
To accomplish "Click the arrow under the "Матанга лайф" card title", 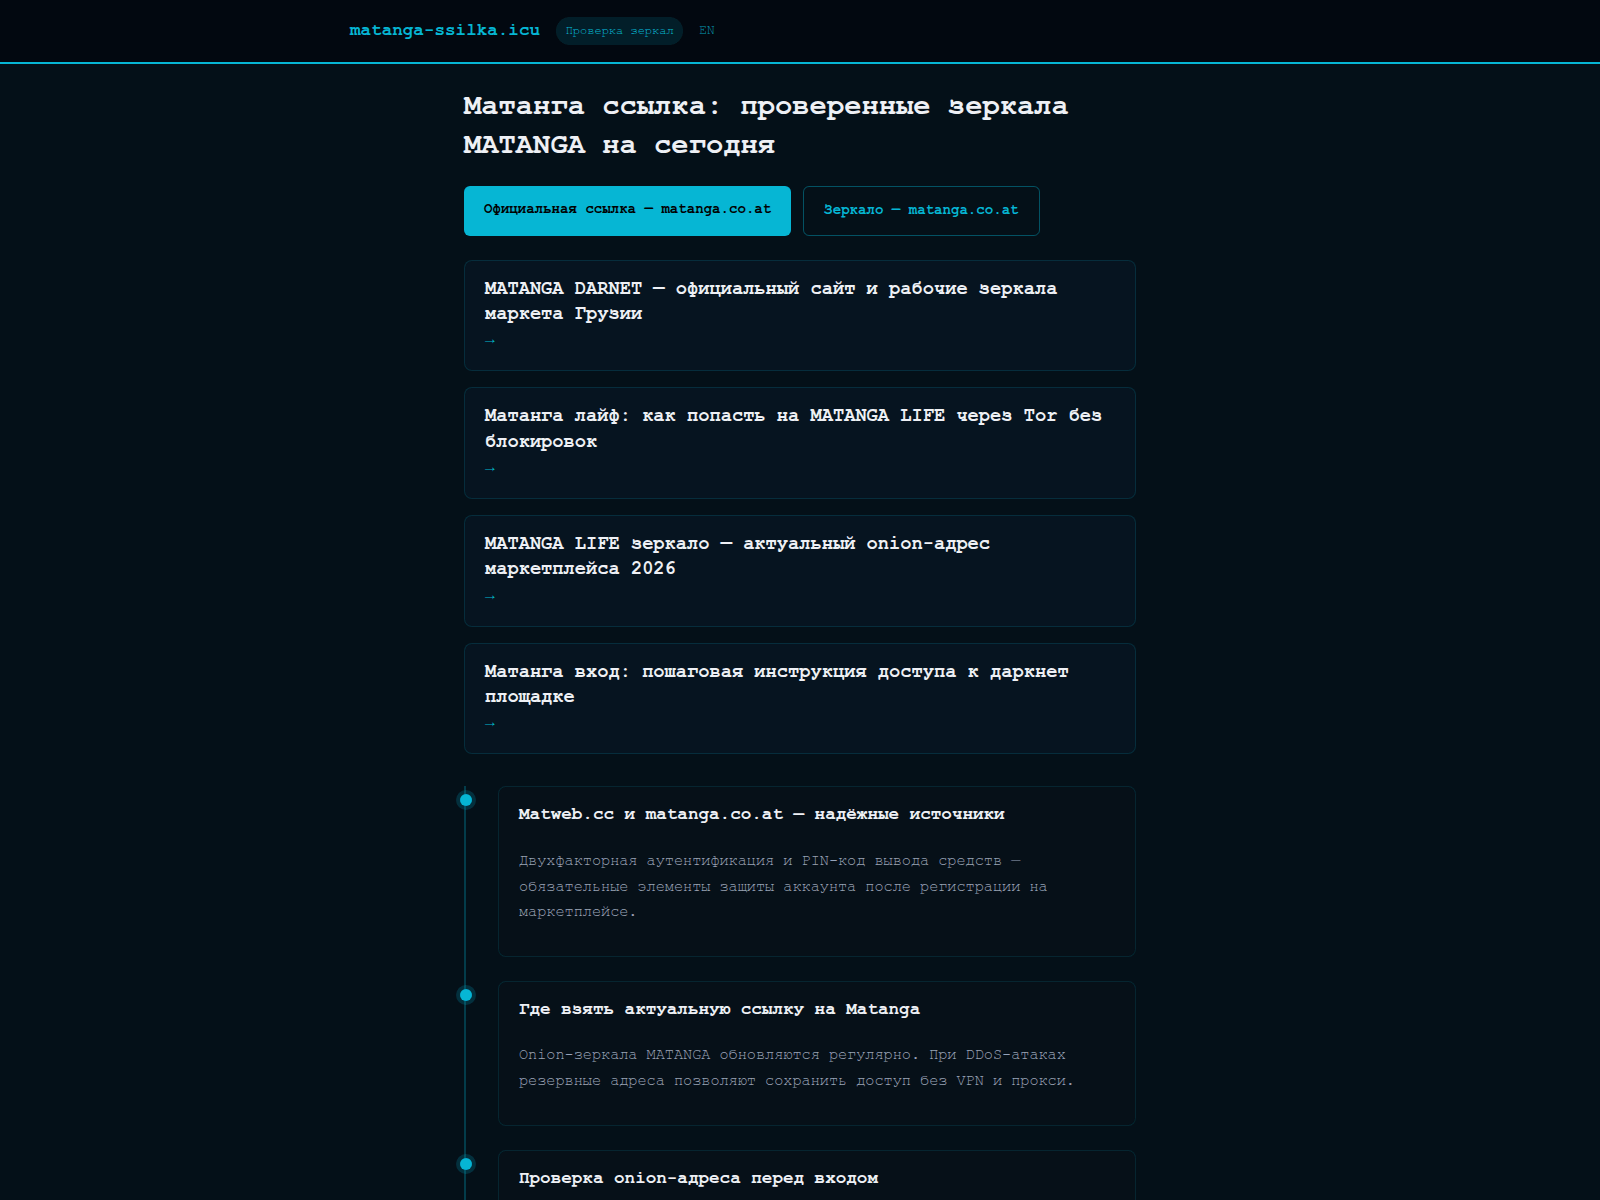I will tap(490, 469).
